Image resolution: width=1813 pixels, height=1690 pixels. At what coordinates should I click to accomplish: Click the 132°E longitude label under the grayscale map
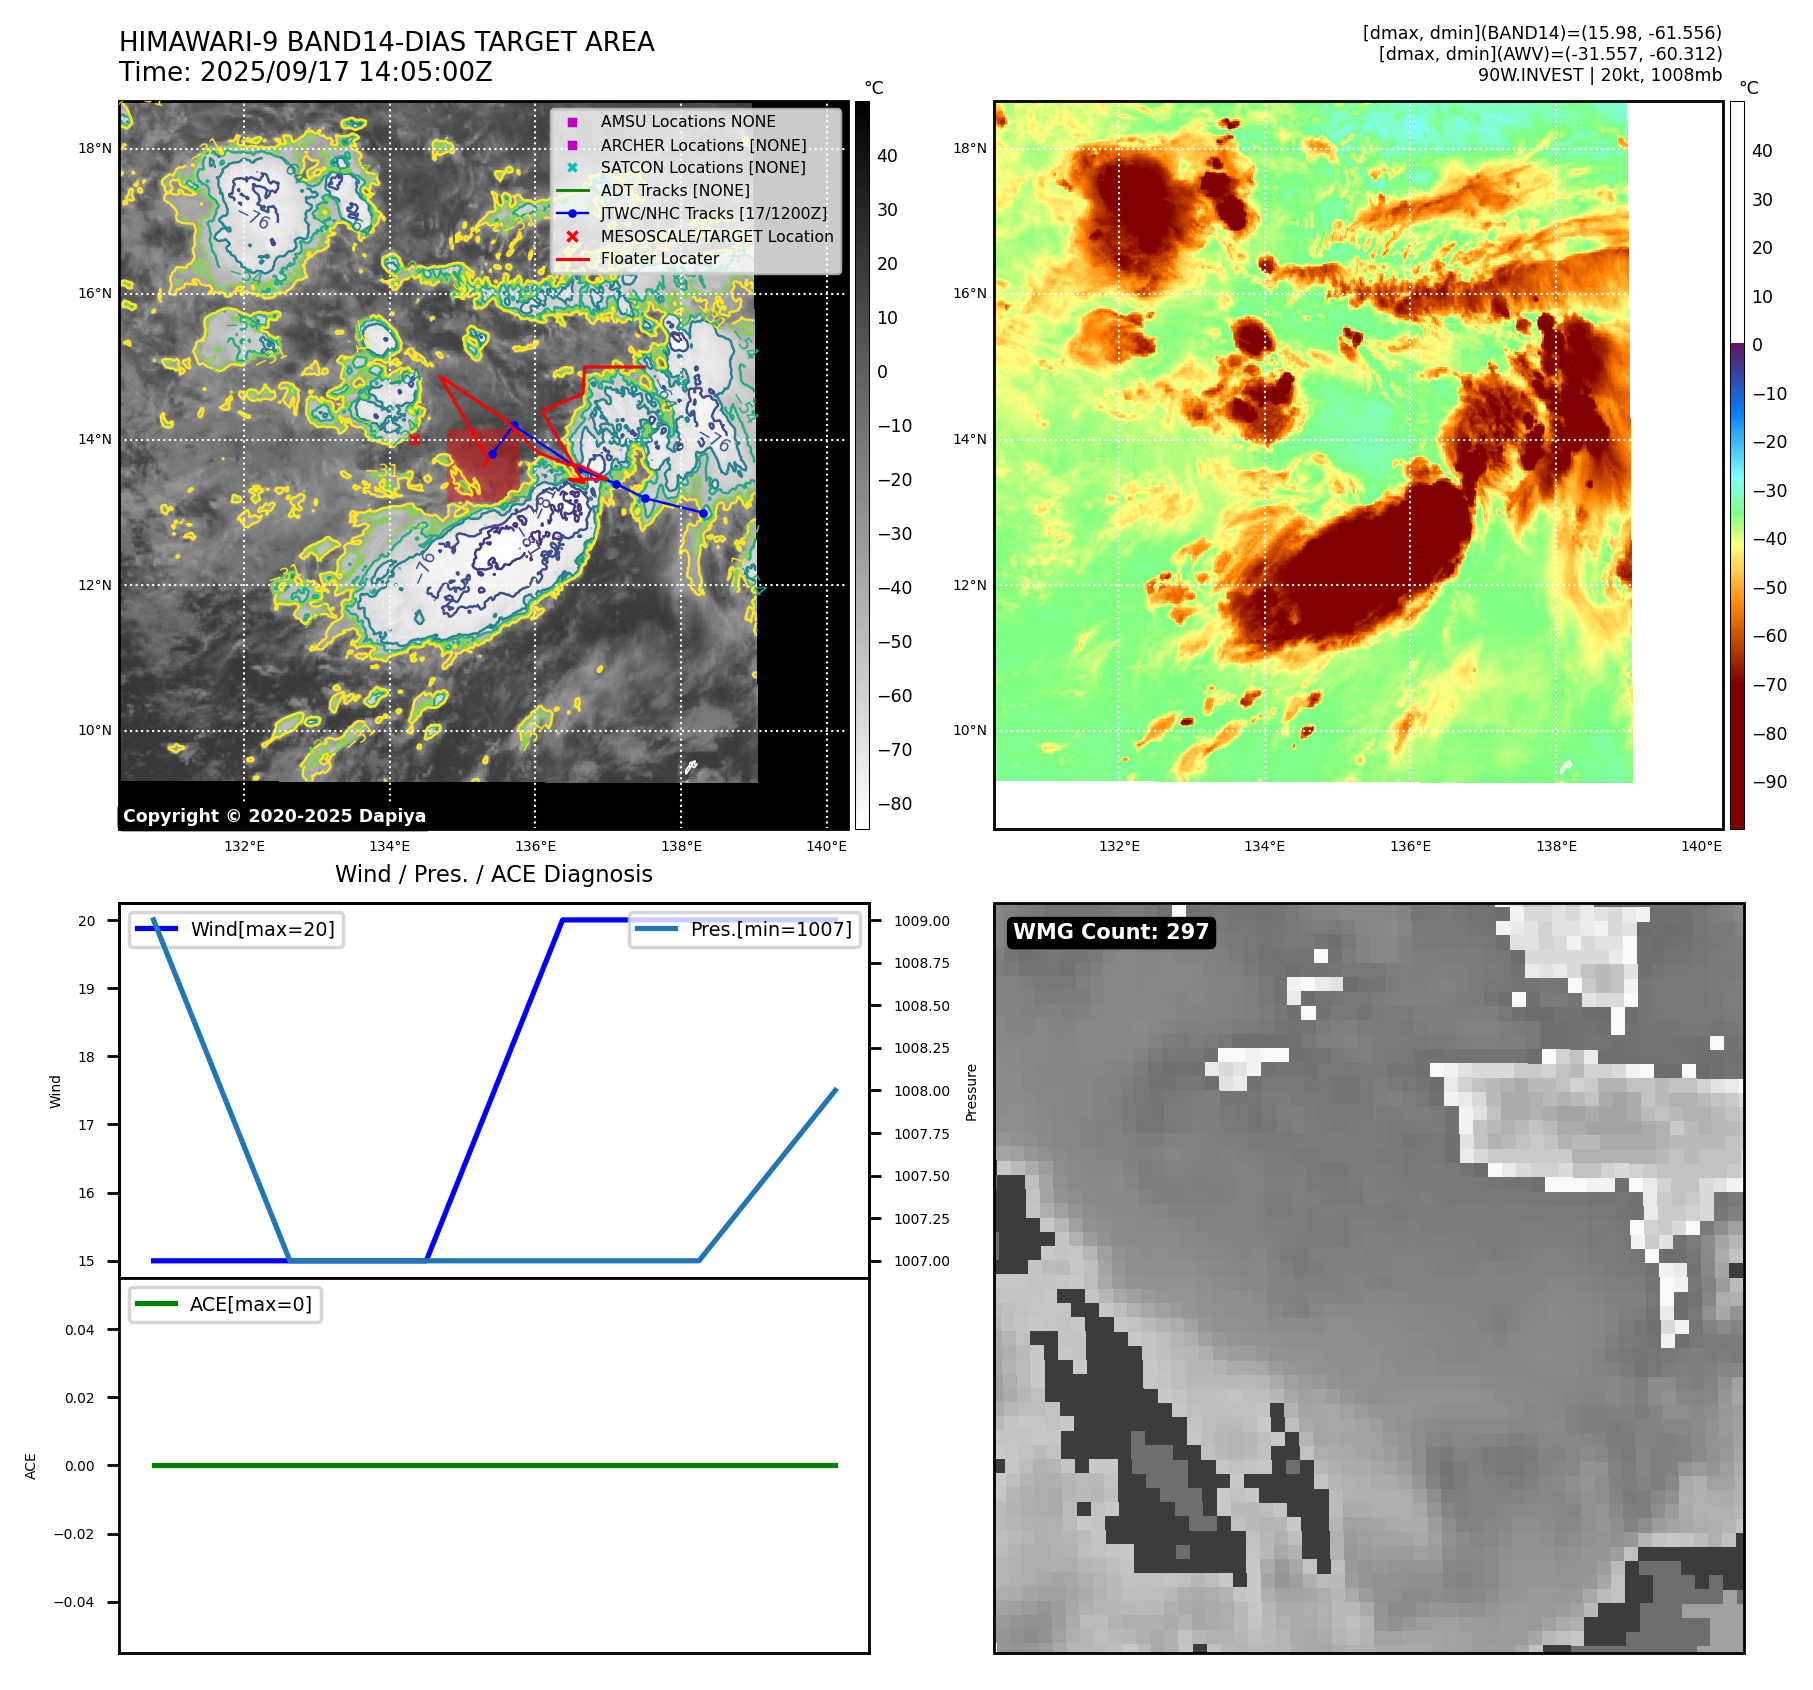244,846
